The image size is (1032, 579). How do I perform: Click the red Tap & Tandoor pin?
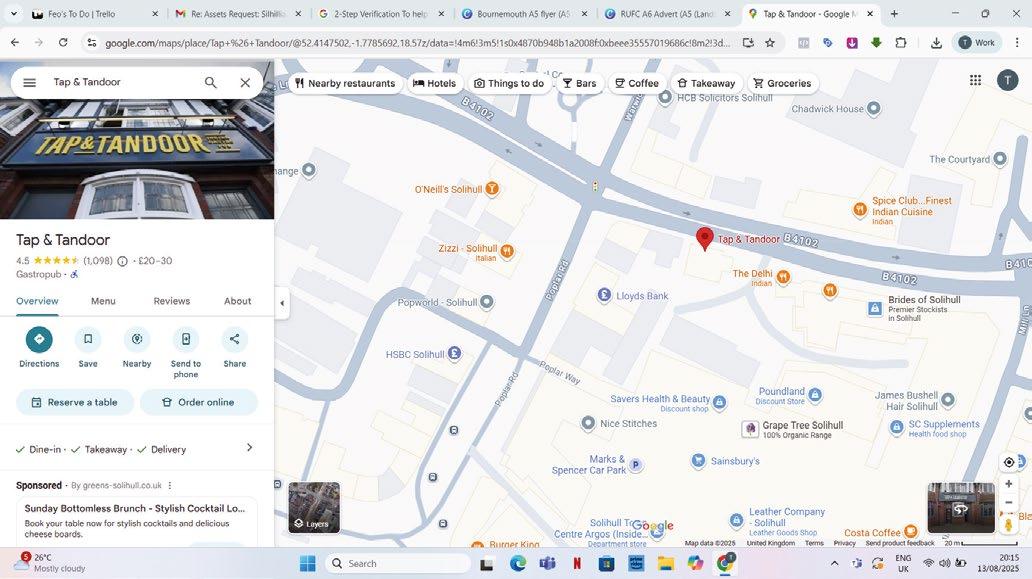click(x=704, y=239)
